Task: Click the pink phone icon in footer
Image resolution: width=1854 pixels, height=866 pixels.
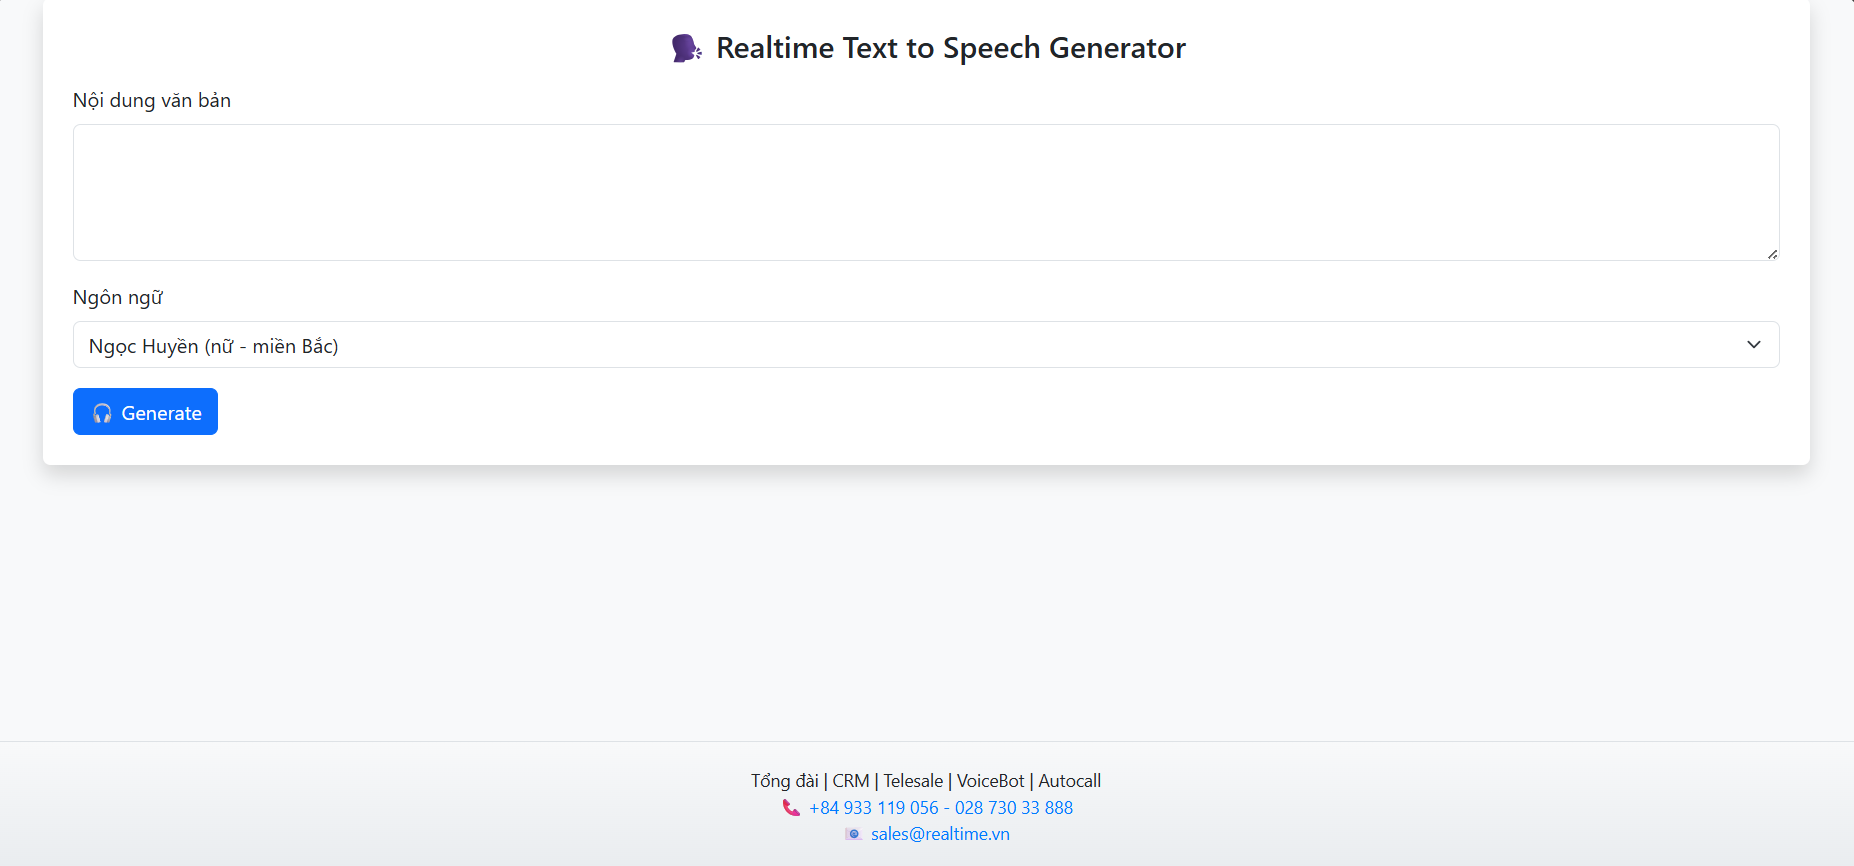Action: click(791, 808)
